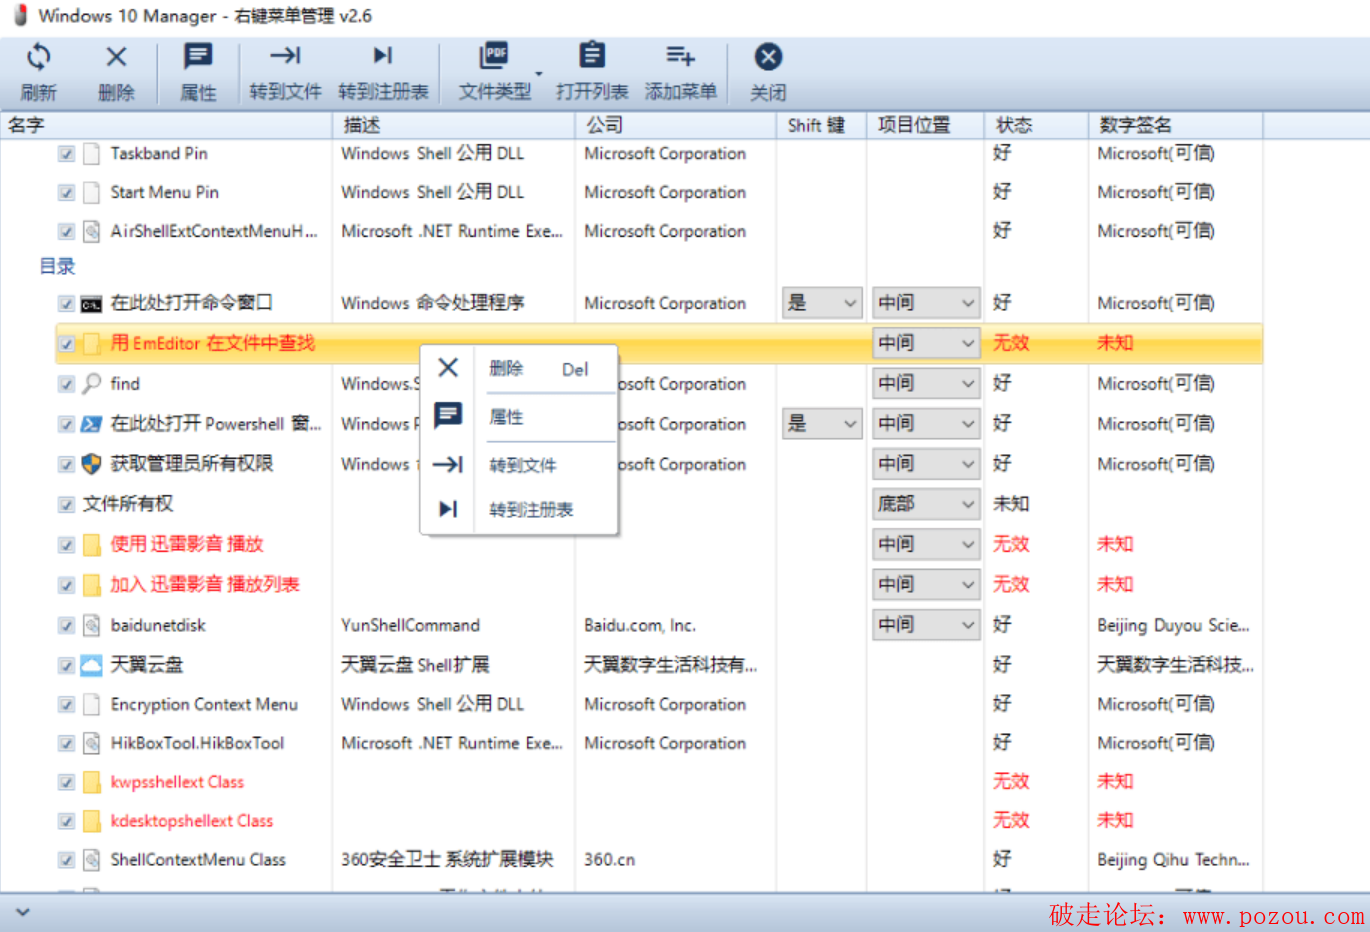1370x932 pixels.
Task: Expand the bottom-left chevron arrow
Action: pyautogui.click(x=22, y=912)
